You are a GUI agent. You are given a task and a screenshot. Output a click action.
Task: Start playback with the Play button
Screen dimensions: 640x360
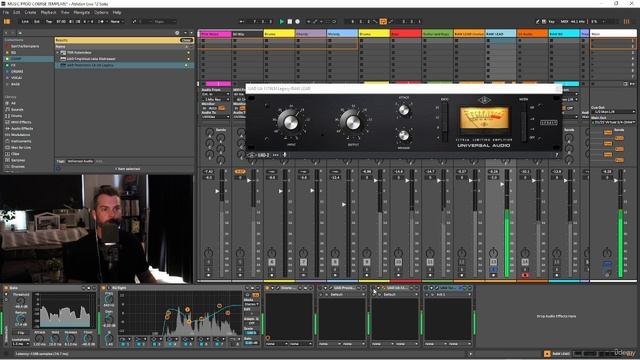pyautogui.click(x=281, y=21)
